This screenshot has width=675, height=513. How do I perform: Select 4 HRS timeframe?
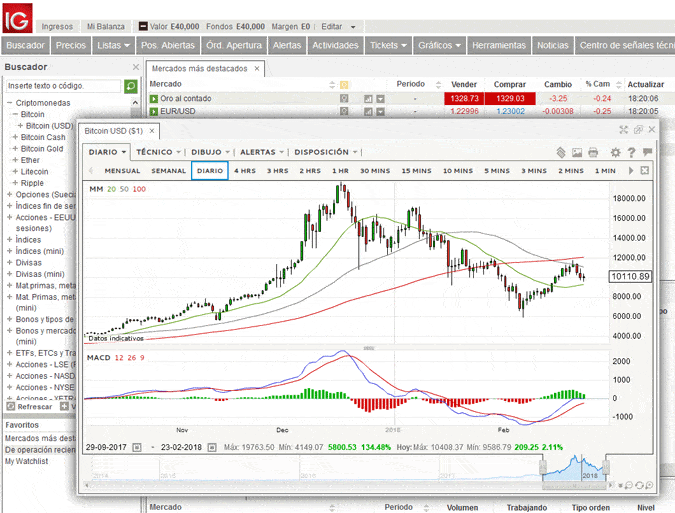[245, 171]
